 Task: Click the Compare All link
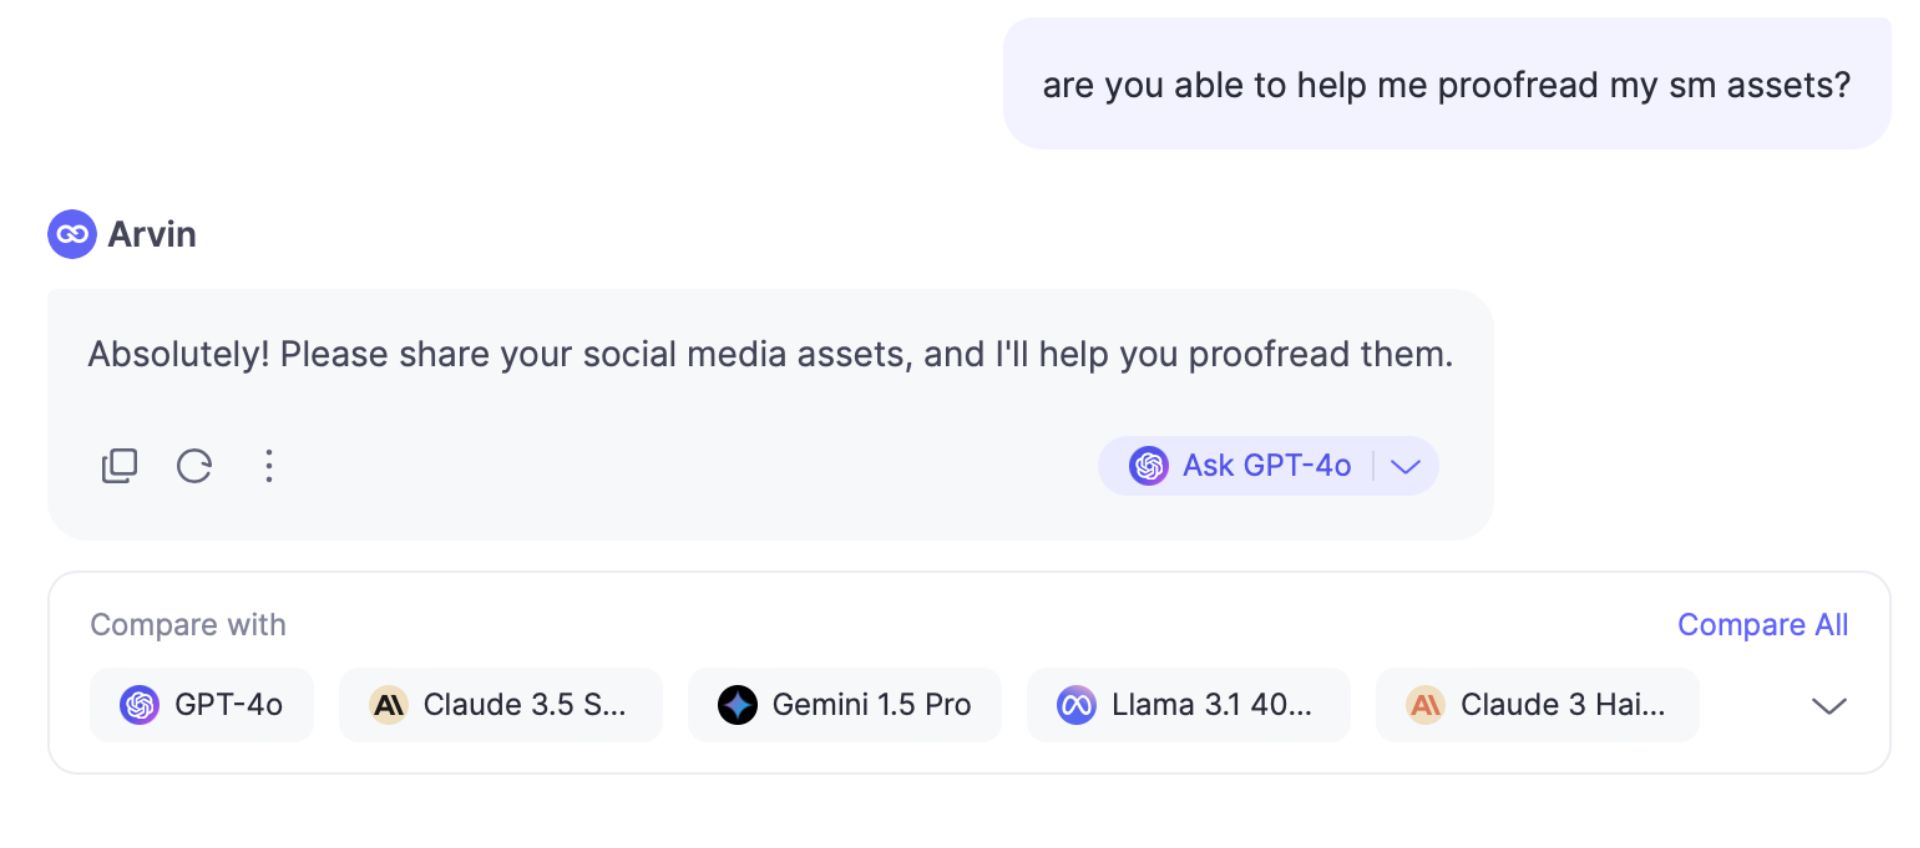1762,625
